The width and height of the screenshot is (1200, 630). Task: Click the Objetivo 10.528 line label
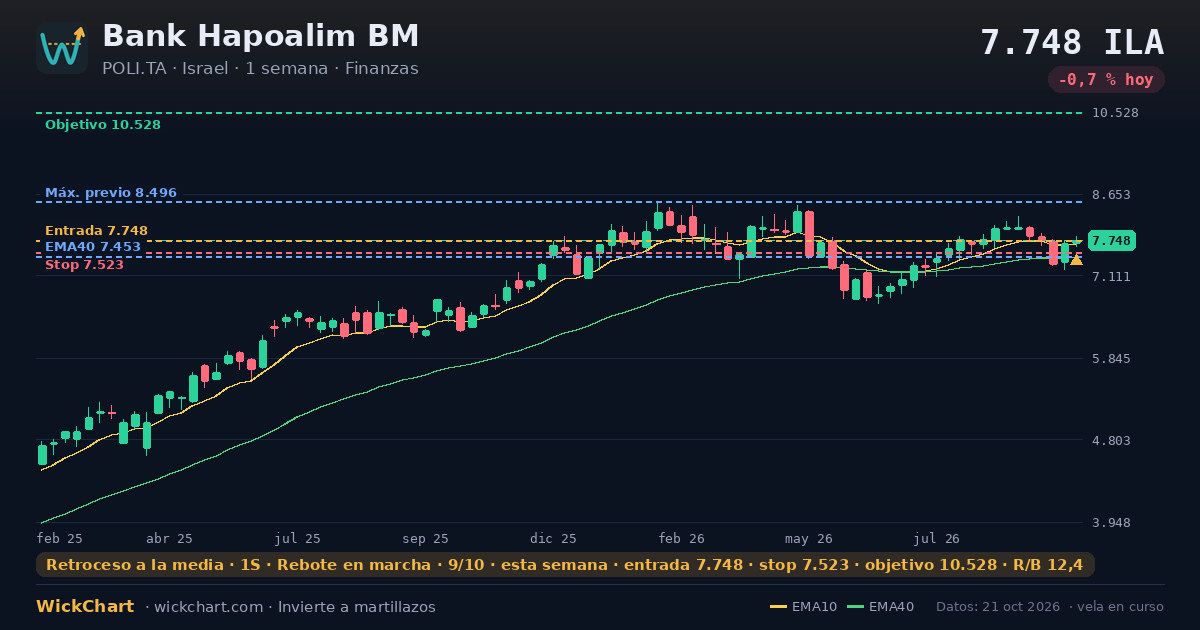[103, 125]
